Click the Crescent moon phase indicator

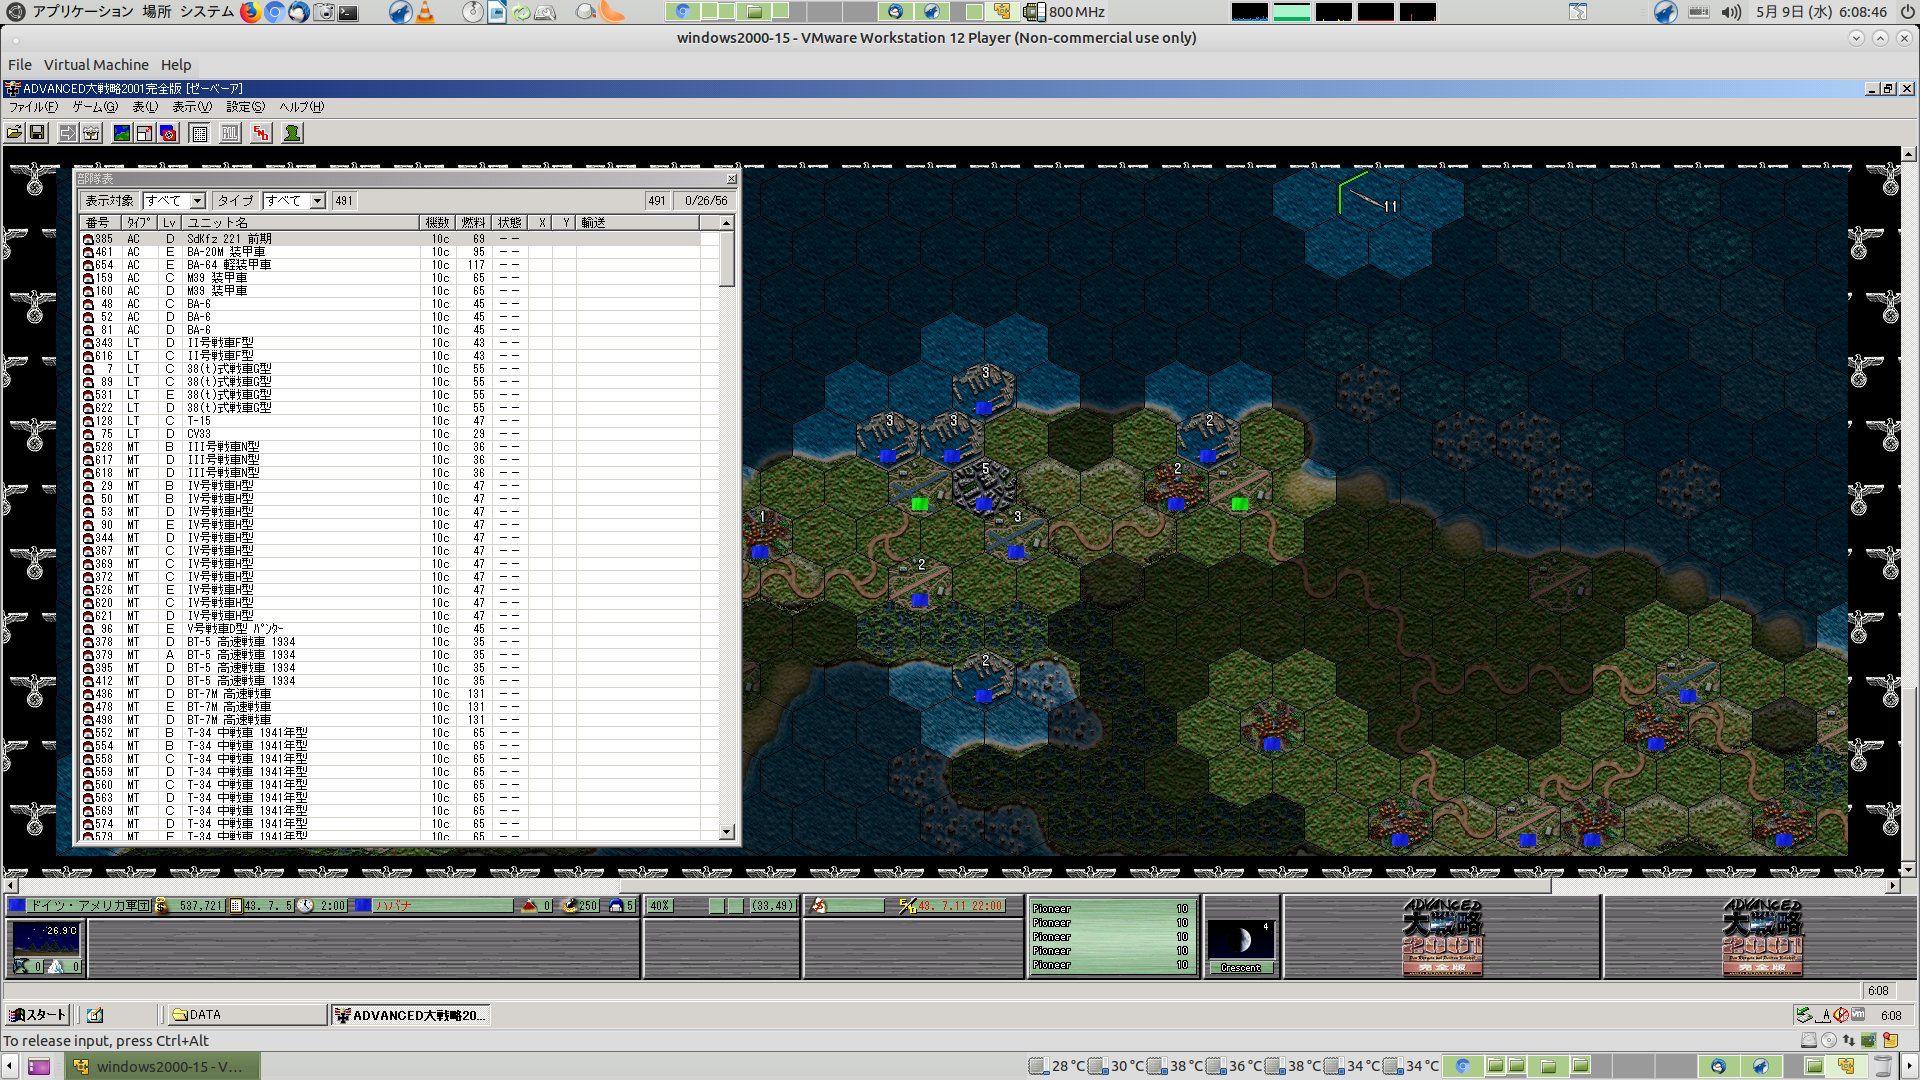click(x=1241, y=947)
